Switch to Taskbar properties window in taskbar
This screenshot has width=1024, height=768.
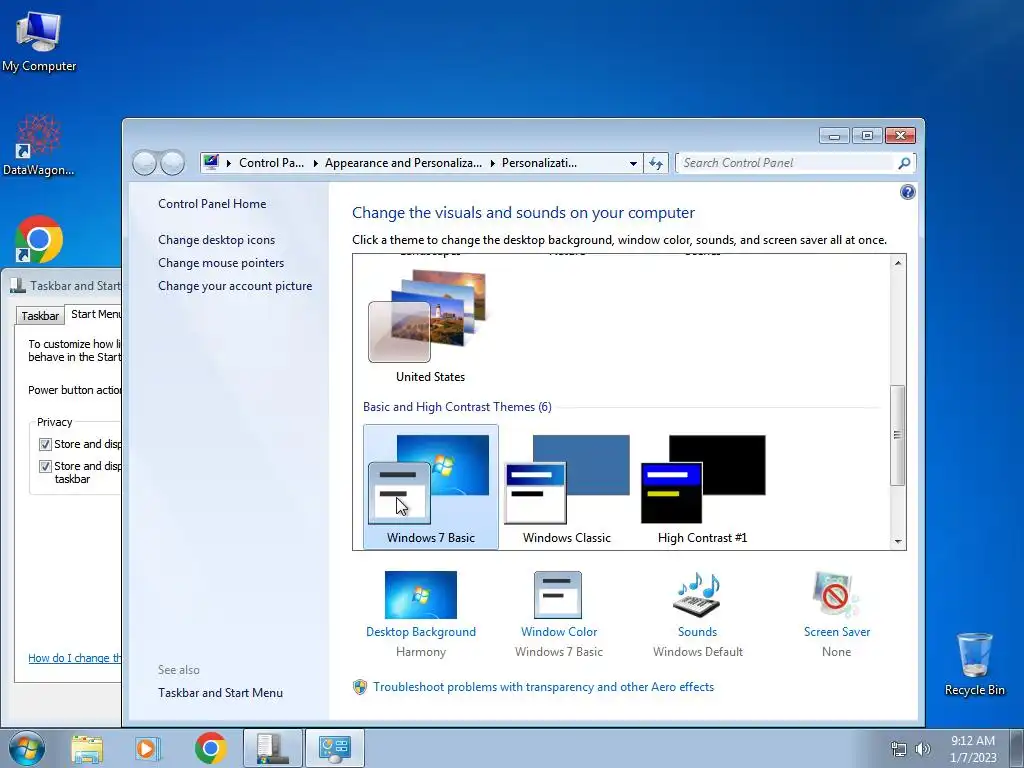(272, 748)
